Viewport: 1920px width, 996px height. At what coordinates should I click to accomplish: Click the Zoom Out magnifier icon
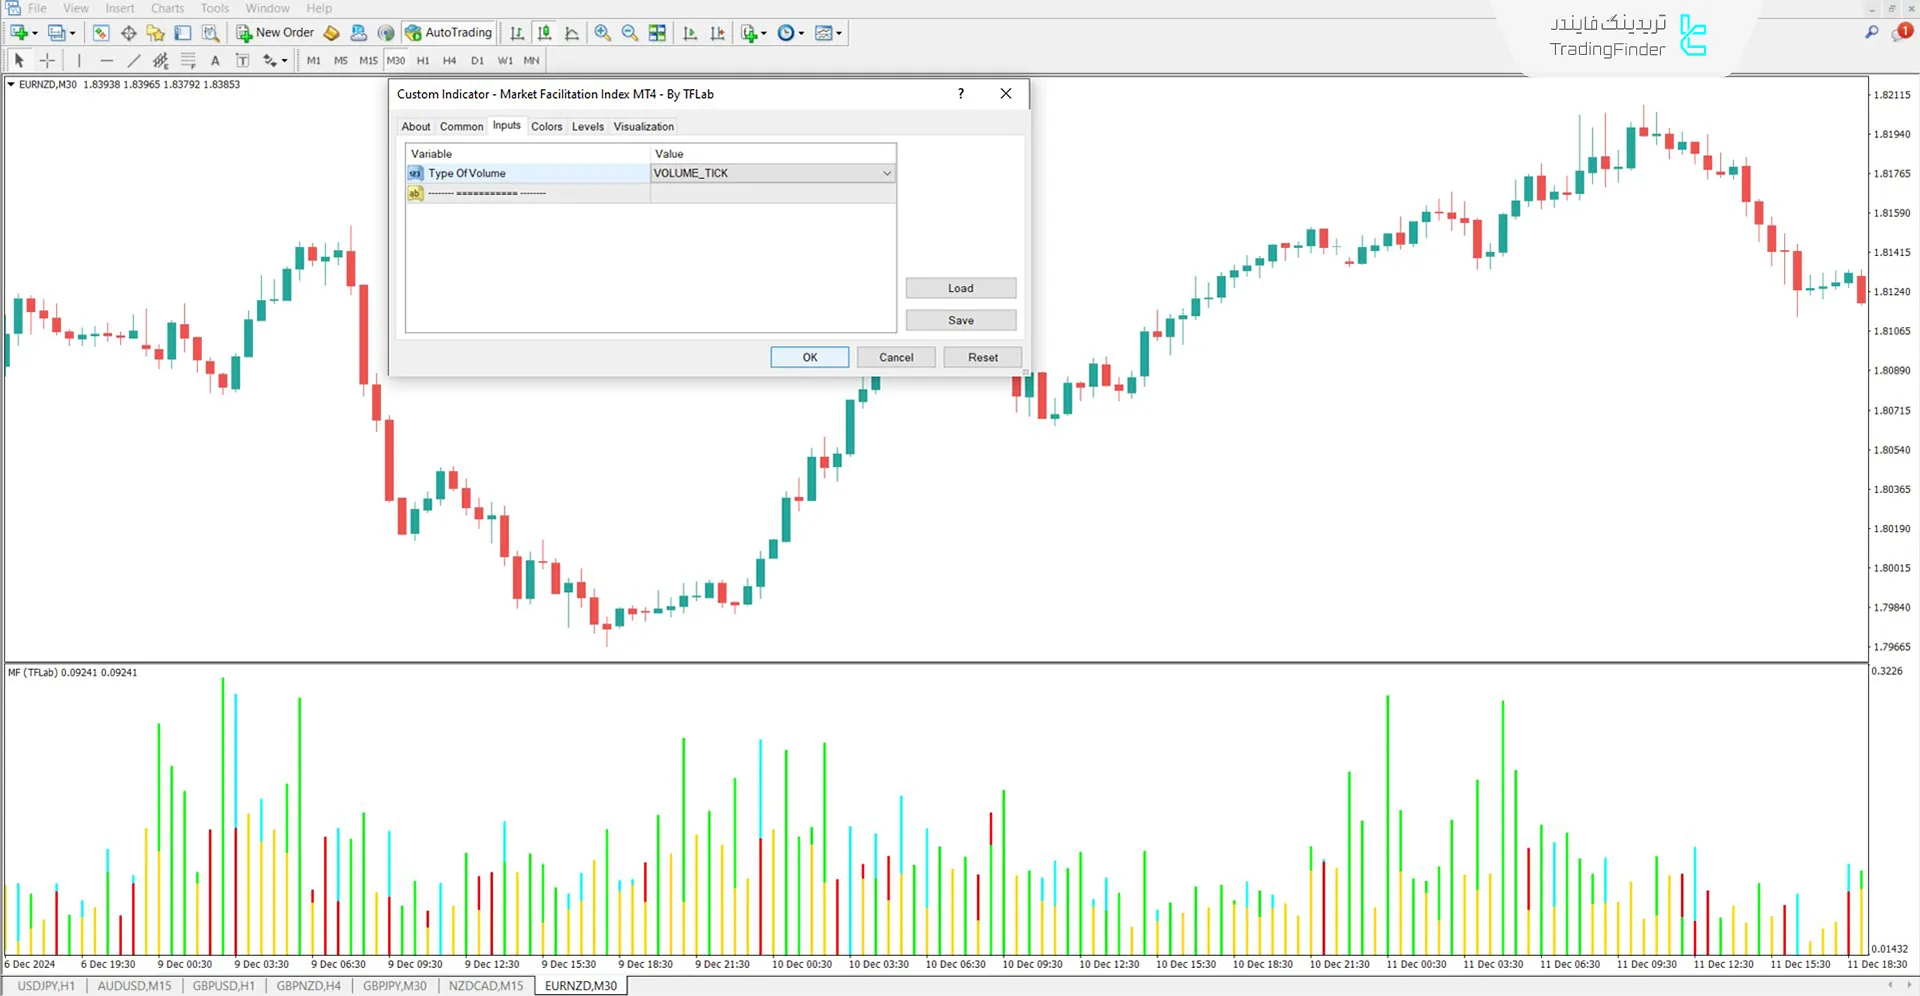(630, 33)
